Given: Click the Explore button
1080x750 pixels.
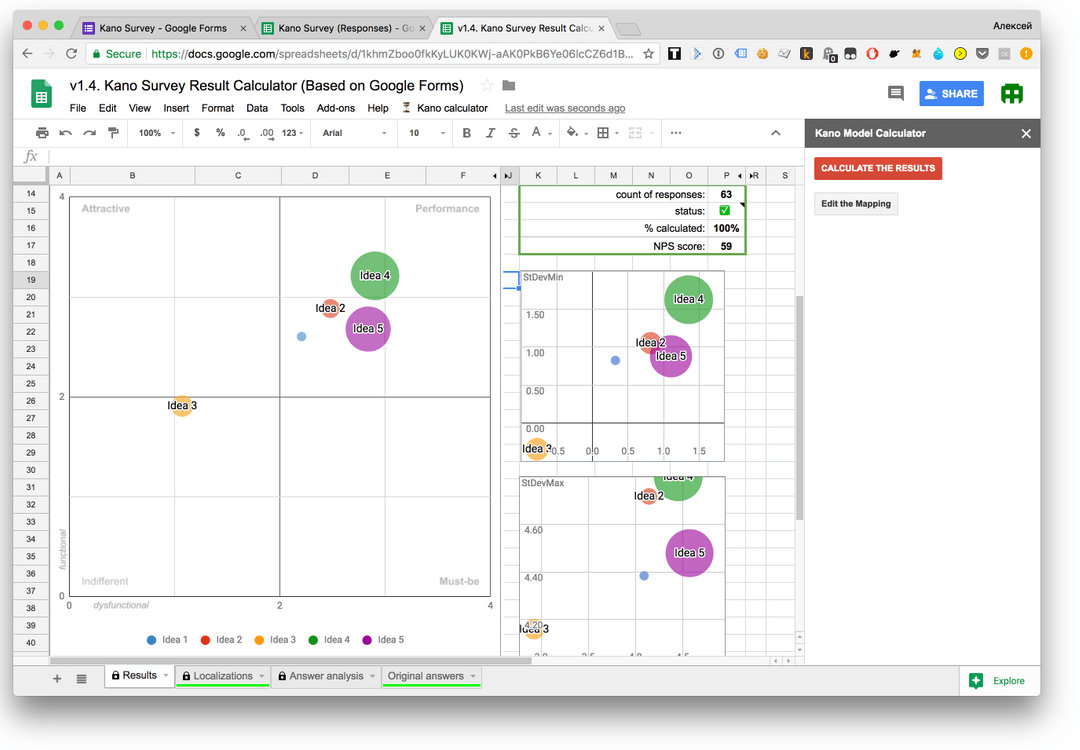Looking at the screenshot, I should coord(997,680).
